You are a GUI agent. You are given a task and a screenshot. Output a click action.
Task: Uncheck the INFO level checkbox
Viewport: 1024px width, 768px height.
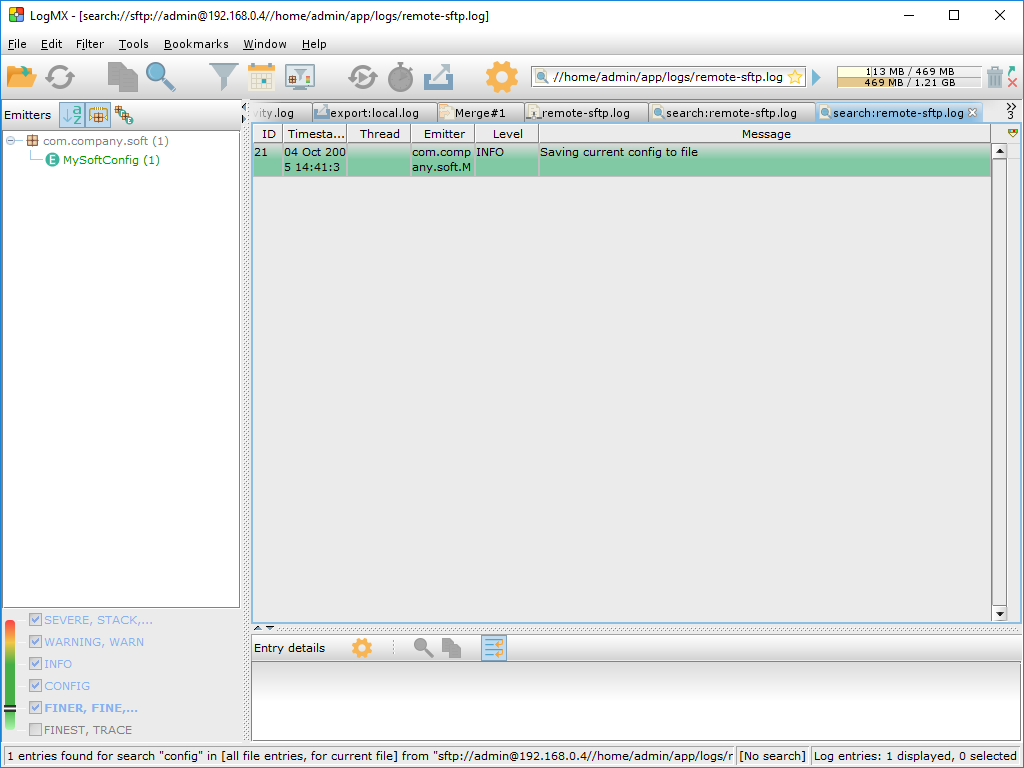click(x=35, y=664)
